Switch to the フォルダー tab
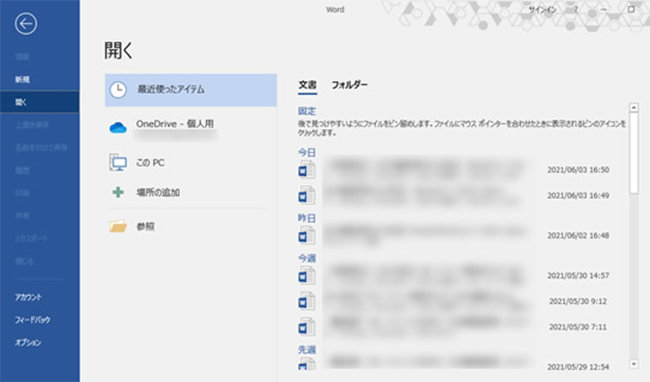The image size is (650, 382). point(349,85)
